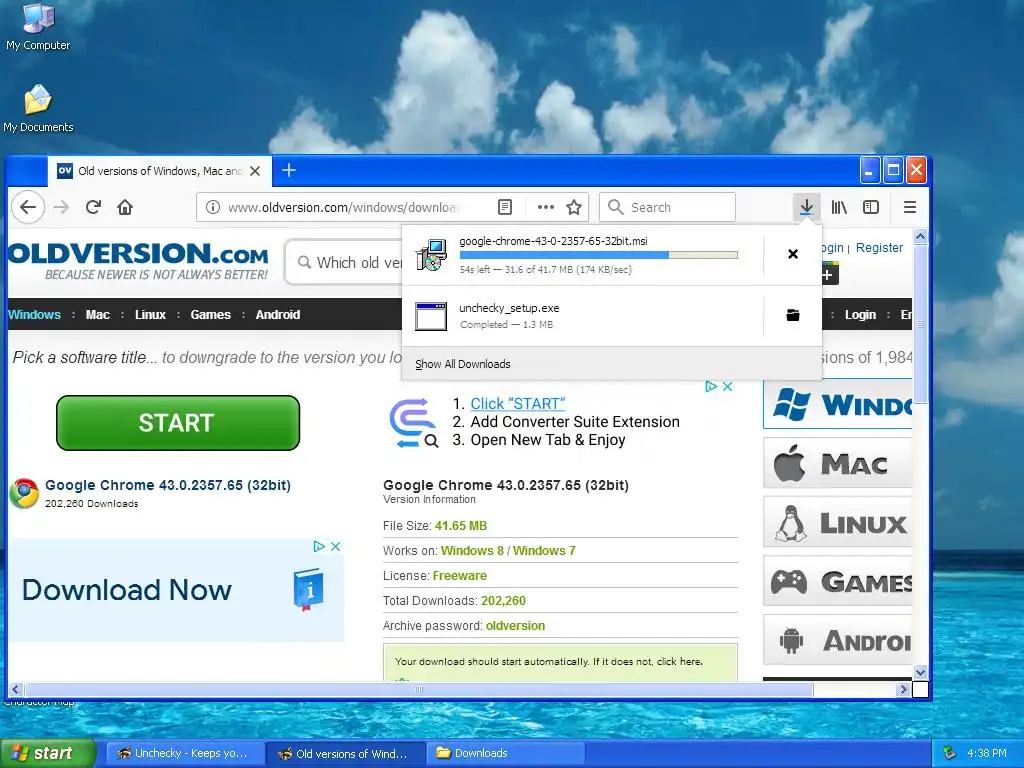Reload the page with the refresh icon
Viewport: 1024px width, 768px height.
tap(93, 207)
